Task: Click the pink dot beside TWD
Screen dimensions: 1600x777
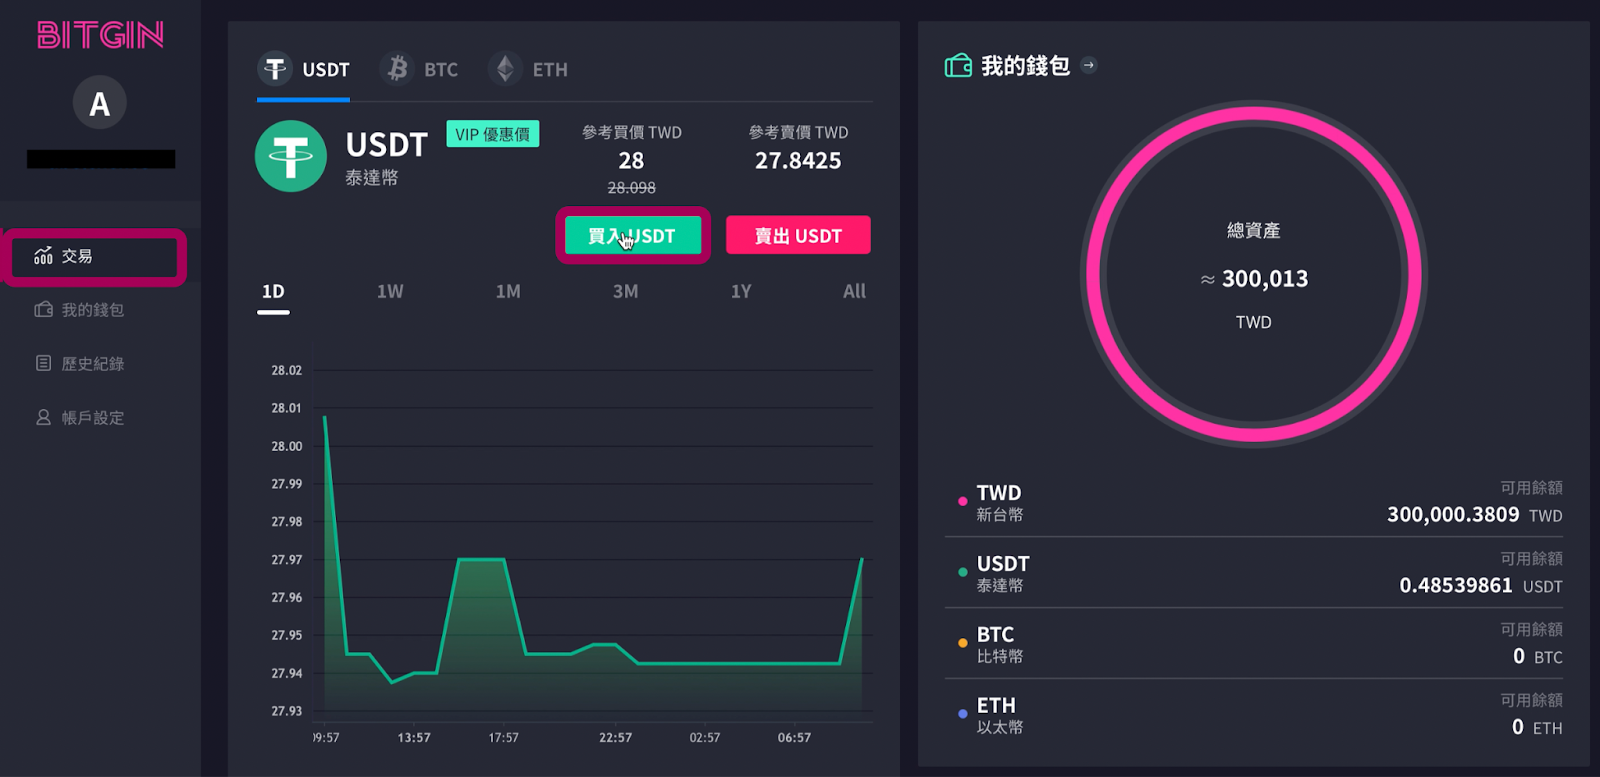Action: click(962, 502)
